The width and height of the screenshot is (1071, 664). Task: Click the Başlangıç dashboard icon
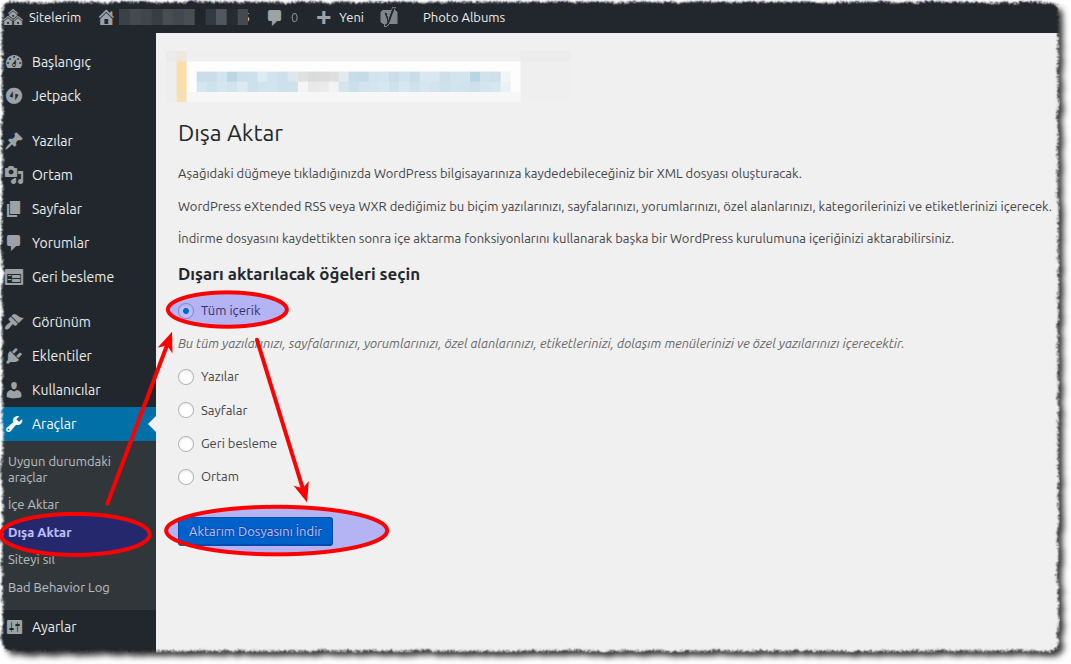pyautogui.click(x=14, y=62)
